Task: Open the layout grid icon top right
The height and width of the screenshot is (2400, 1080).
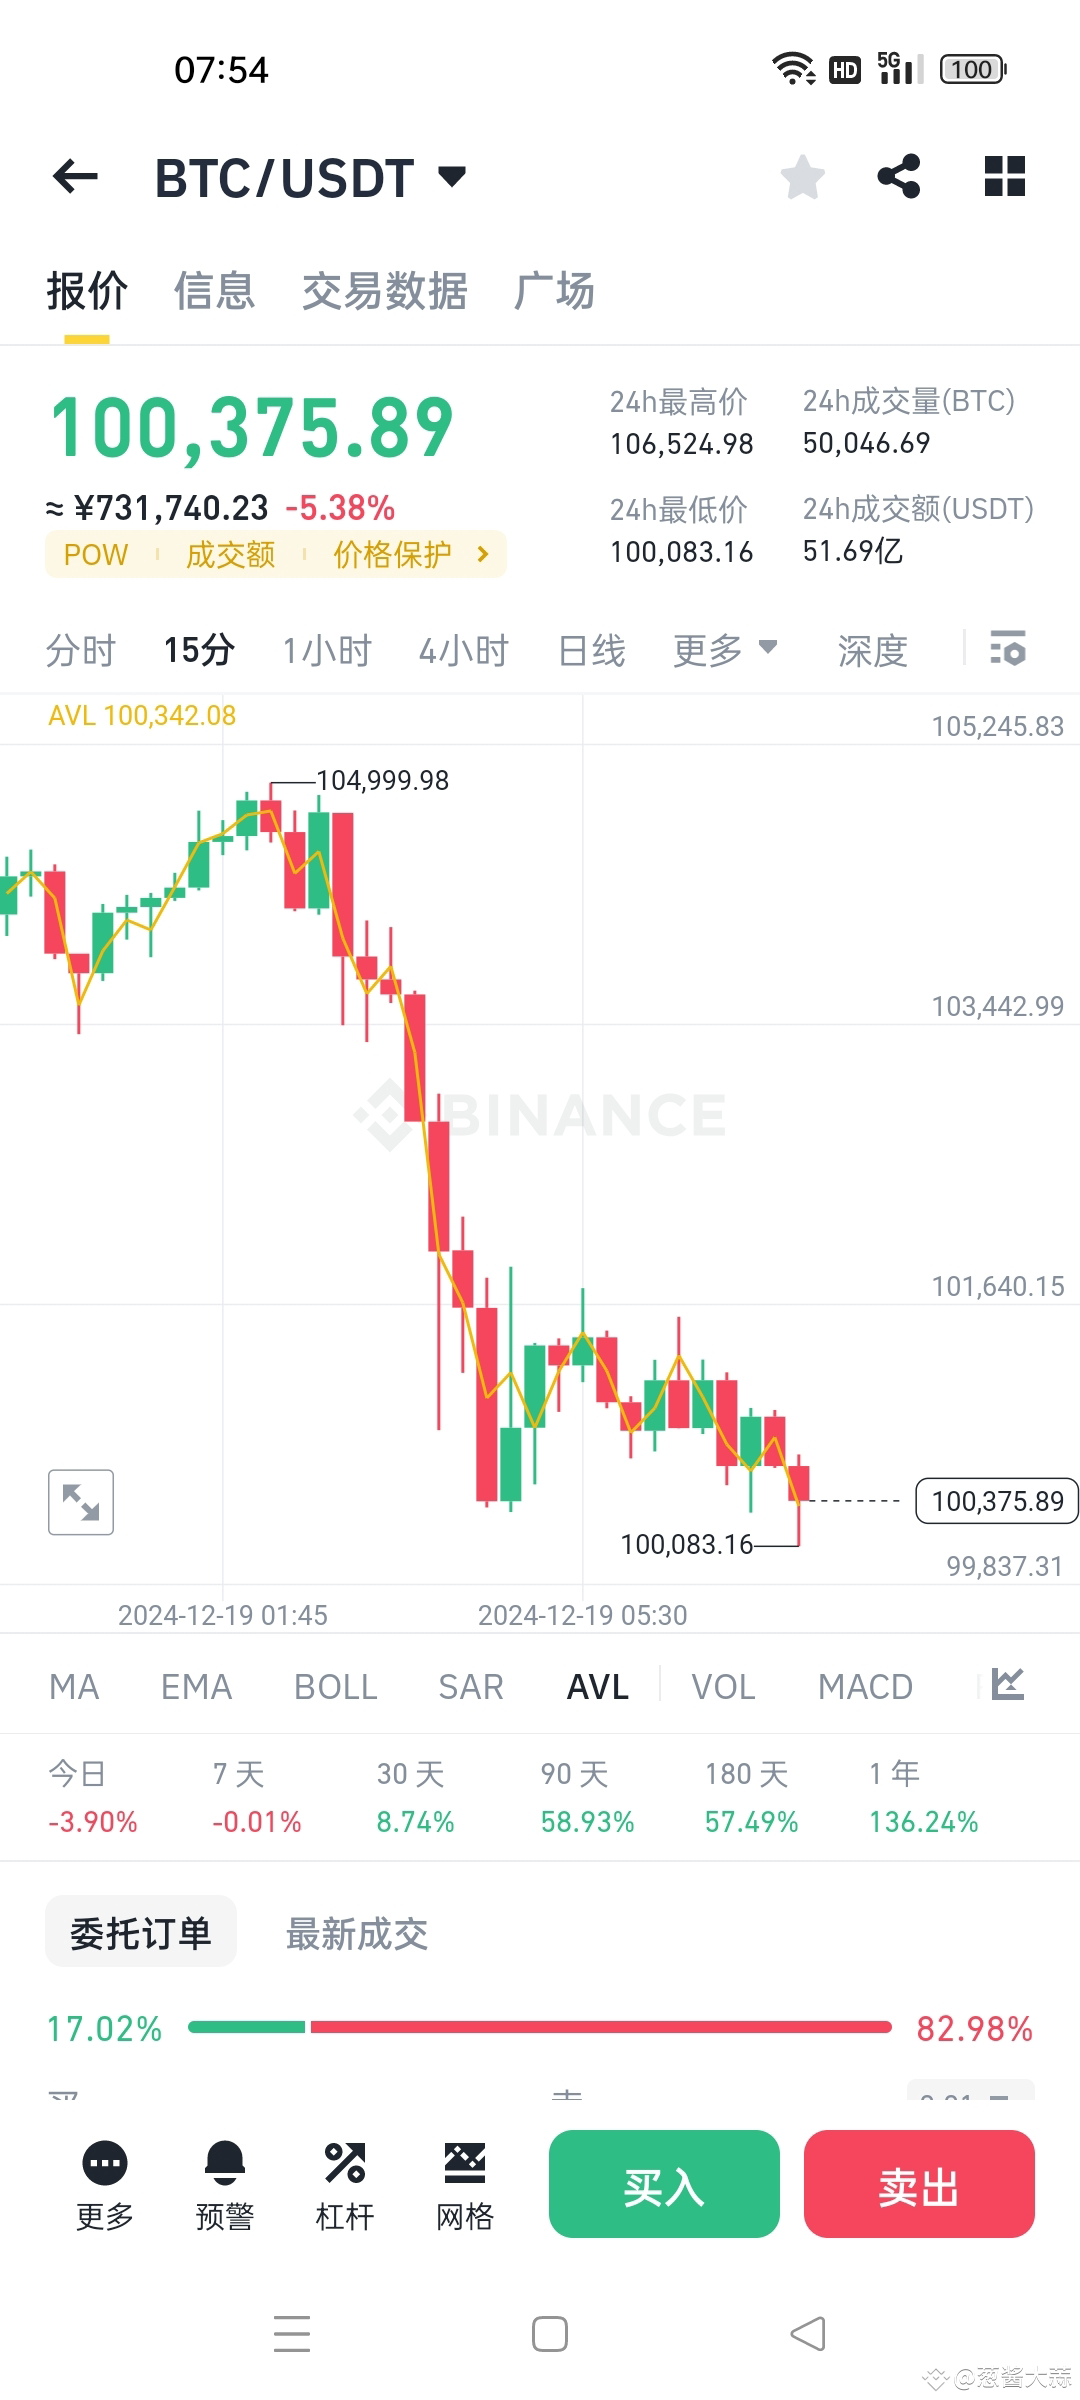Action: 1003,176
